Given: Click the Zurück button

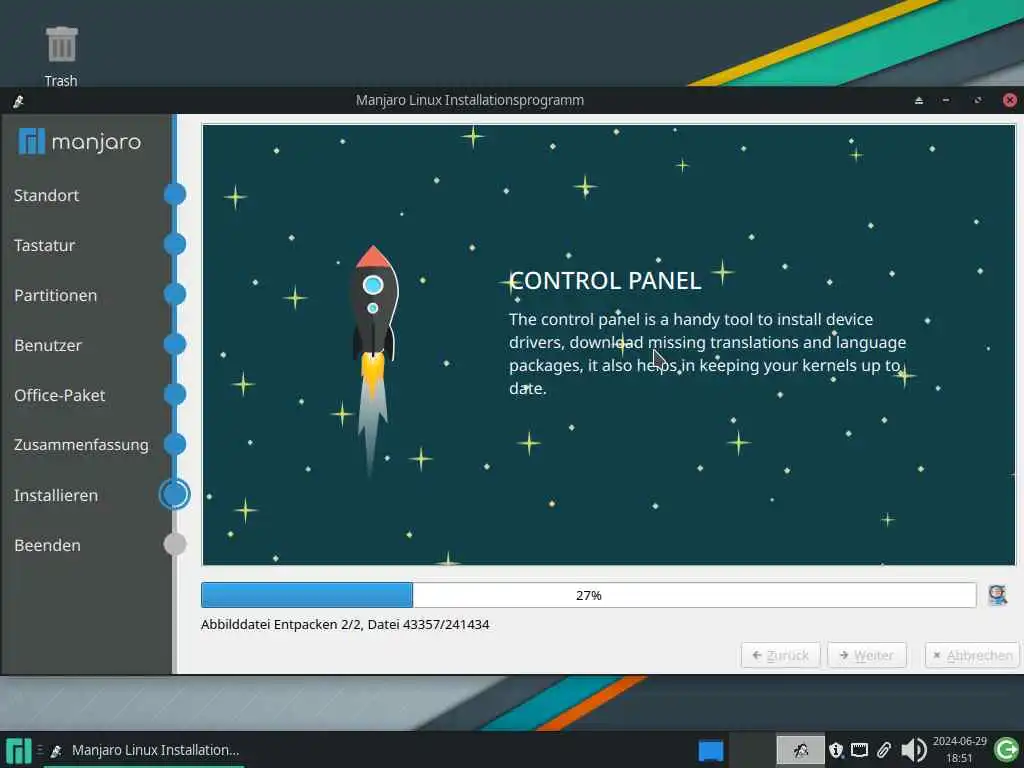Looking at the screenshot, I should [780, 655].
